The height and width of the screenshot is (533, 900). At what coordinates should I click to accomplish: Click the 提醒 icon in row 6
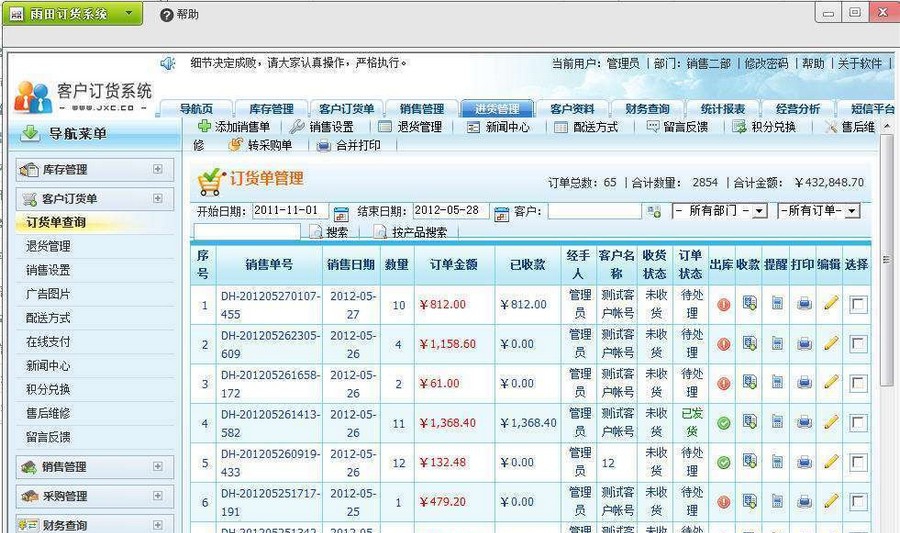click(x=777, y=501)
